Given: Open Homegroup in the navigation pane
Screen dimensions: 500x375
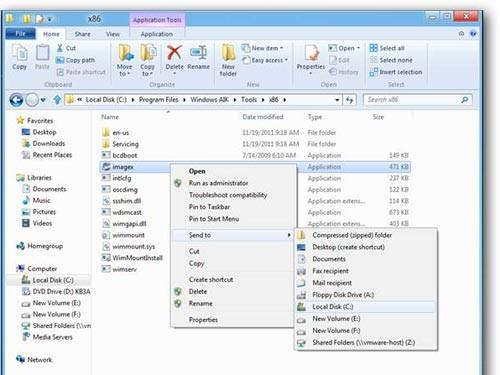Looking at the screenshot, I should tap(39, 246).
